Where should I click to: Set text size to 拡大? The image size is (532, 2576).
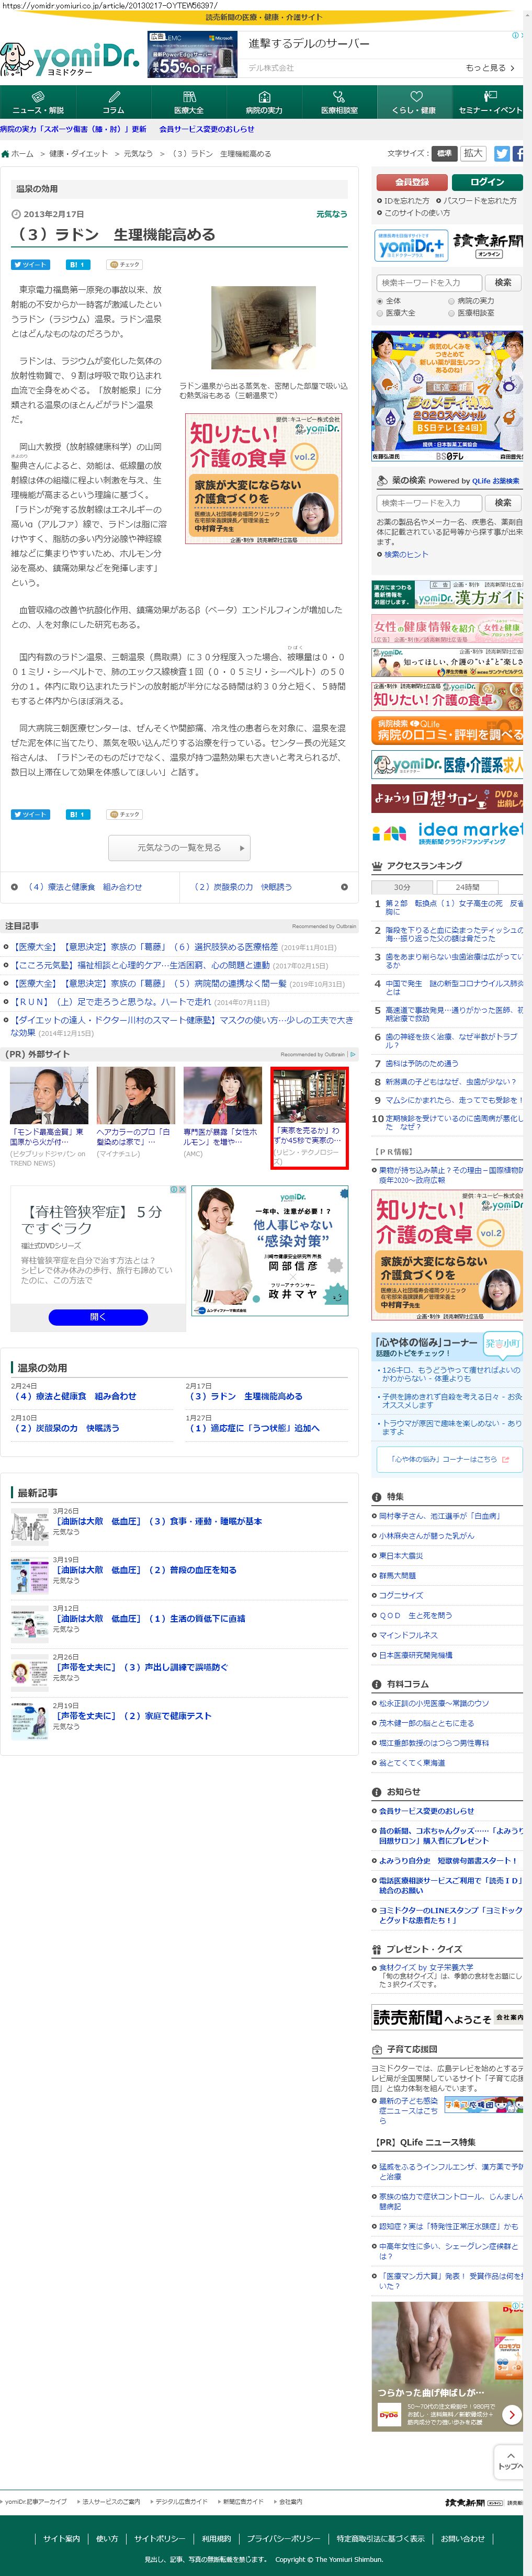click(473, 154)
